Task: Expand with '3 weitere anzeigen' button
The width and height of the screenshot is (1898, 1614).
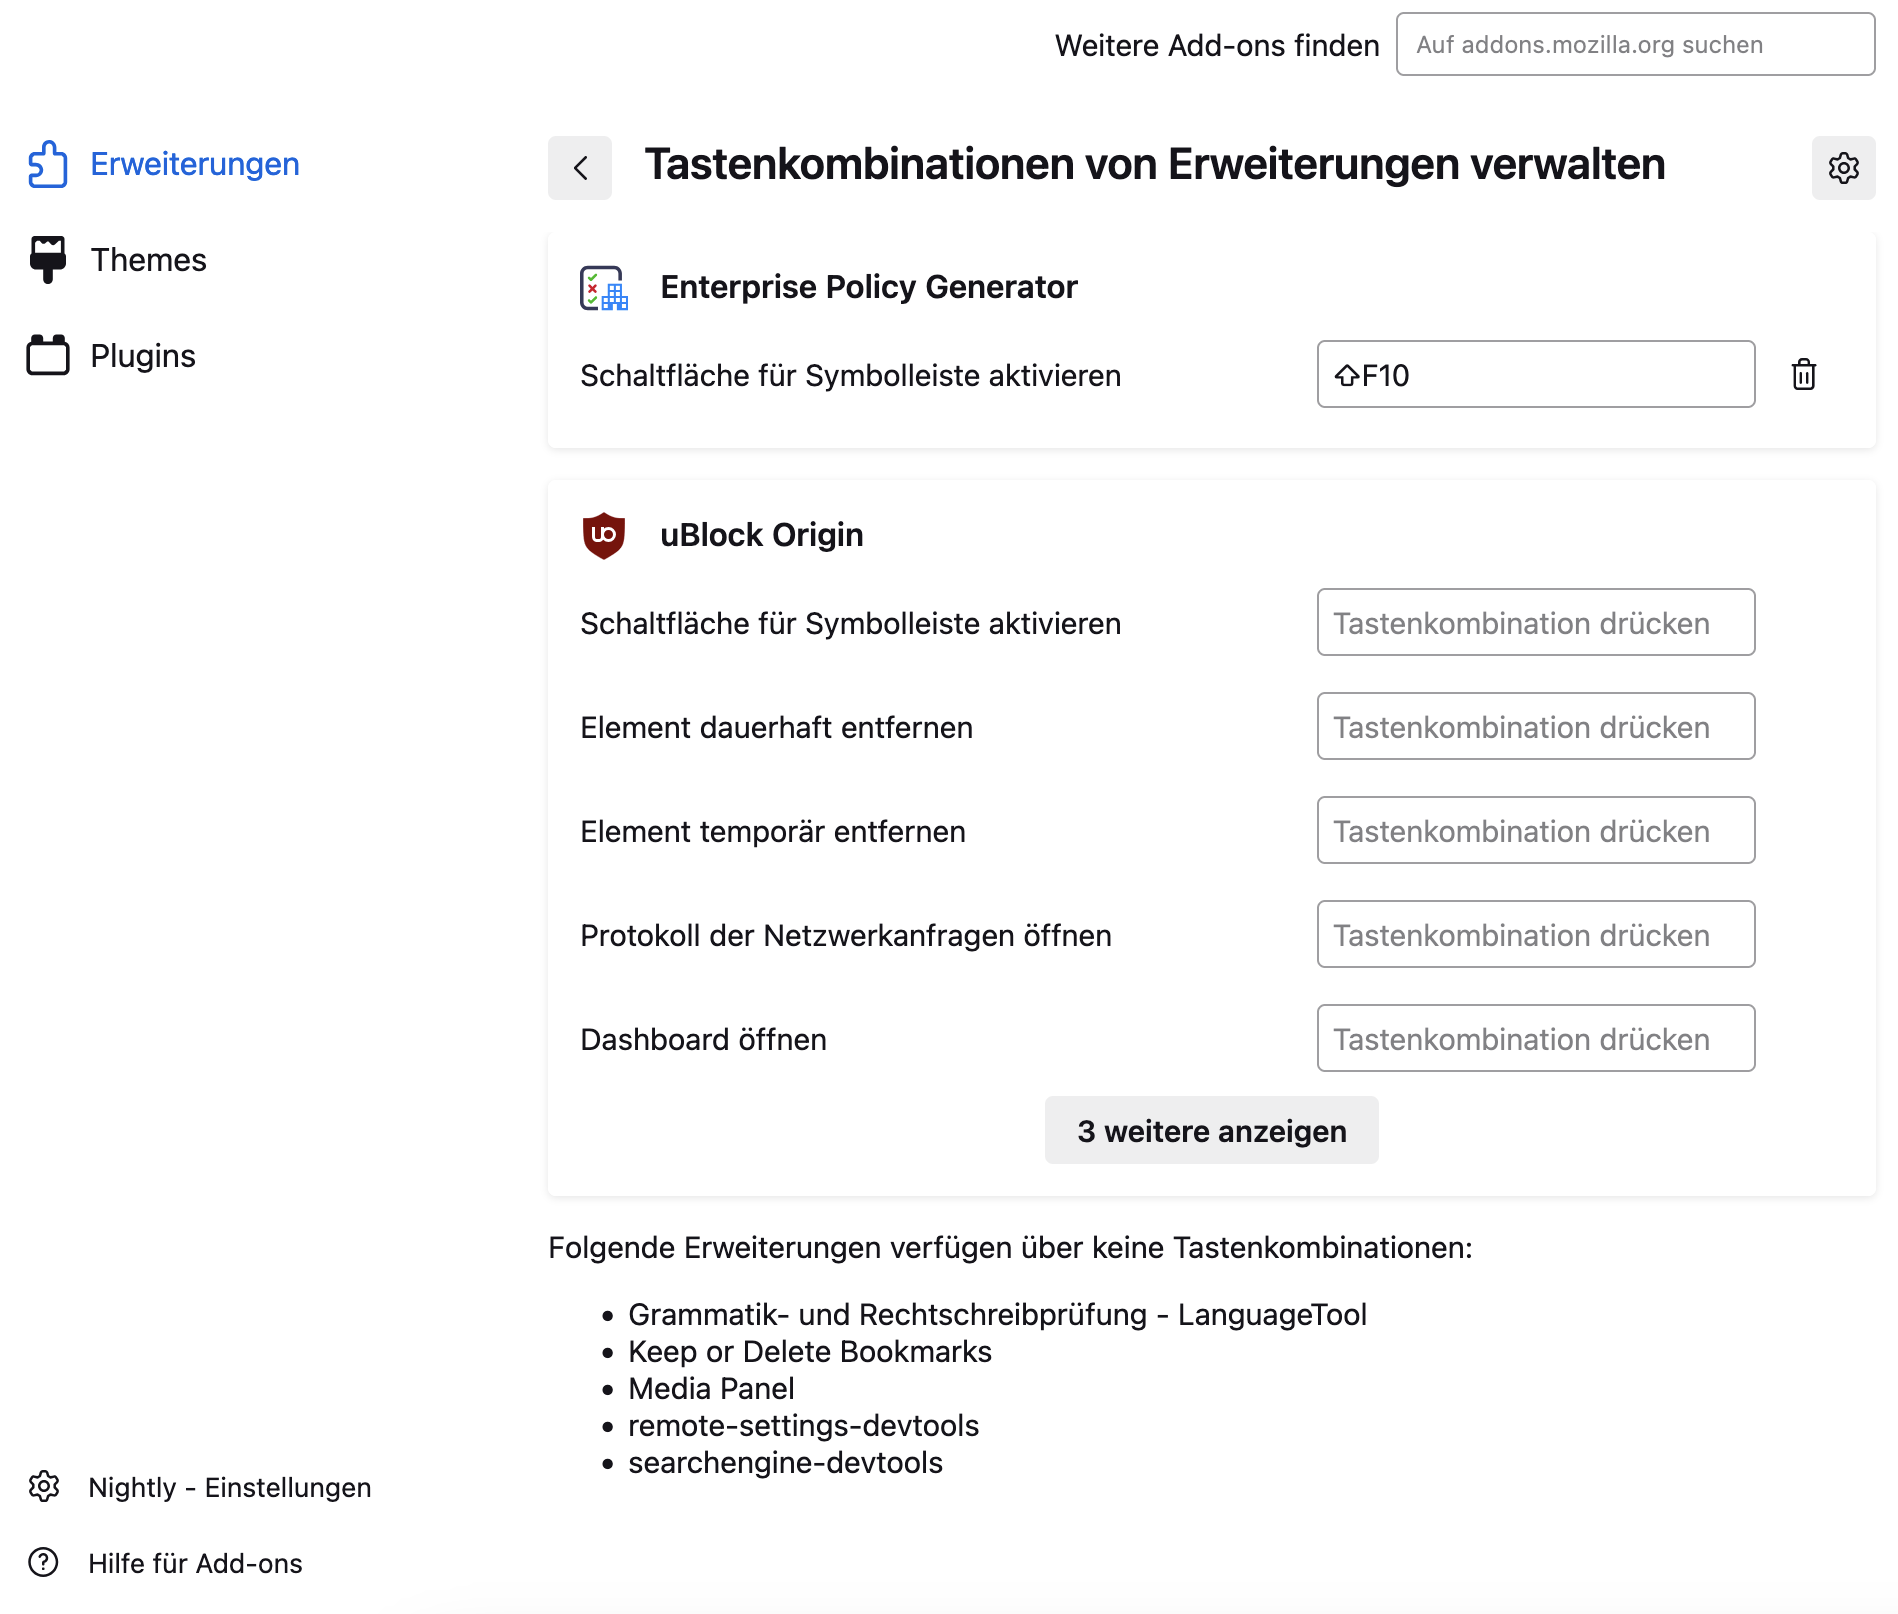Action: point(1211,1131)
